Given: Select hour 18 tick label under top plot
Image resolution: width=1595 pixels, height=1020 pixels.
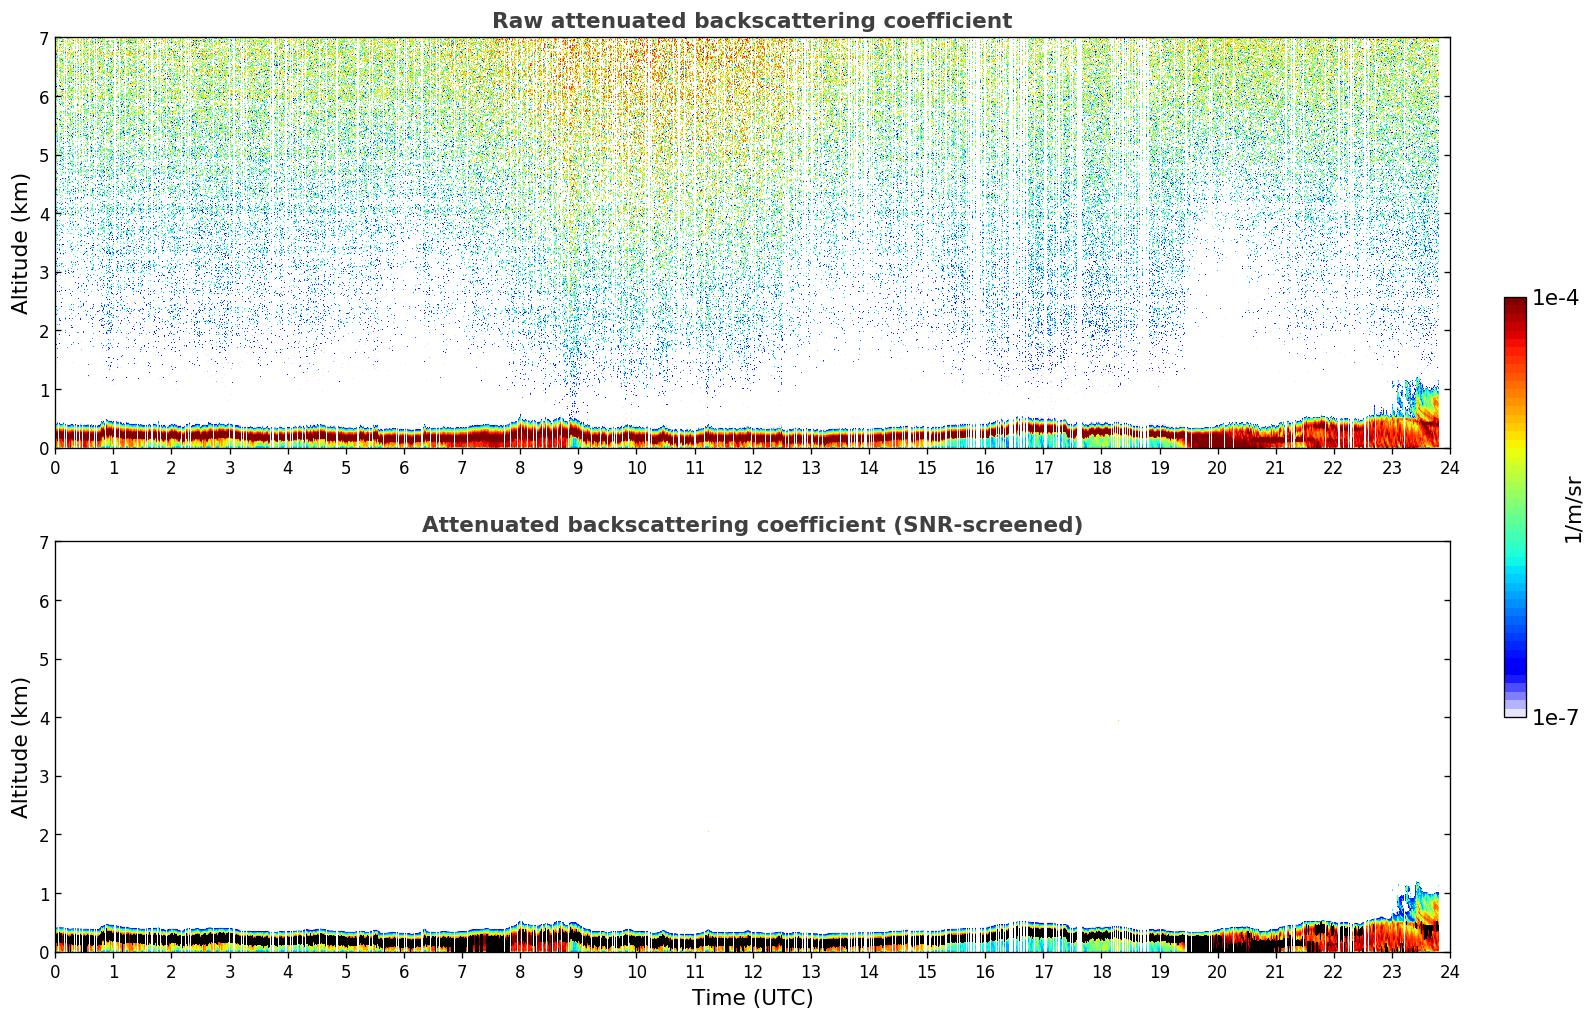Looking at the screenshot, I should coord(1101,467).
